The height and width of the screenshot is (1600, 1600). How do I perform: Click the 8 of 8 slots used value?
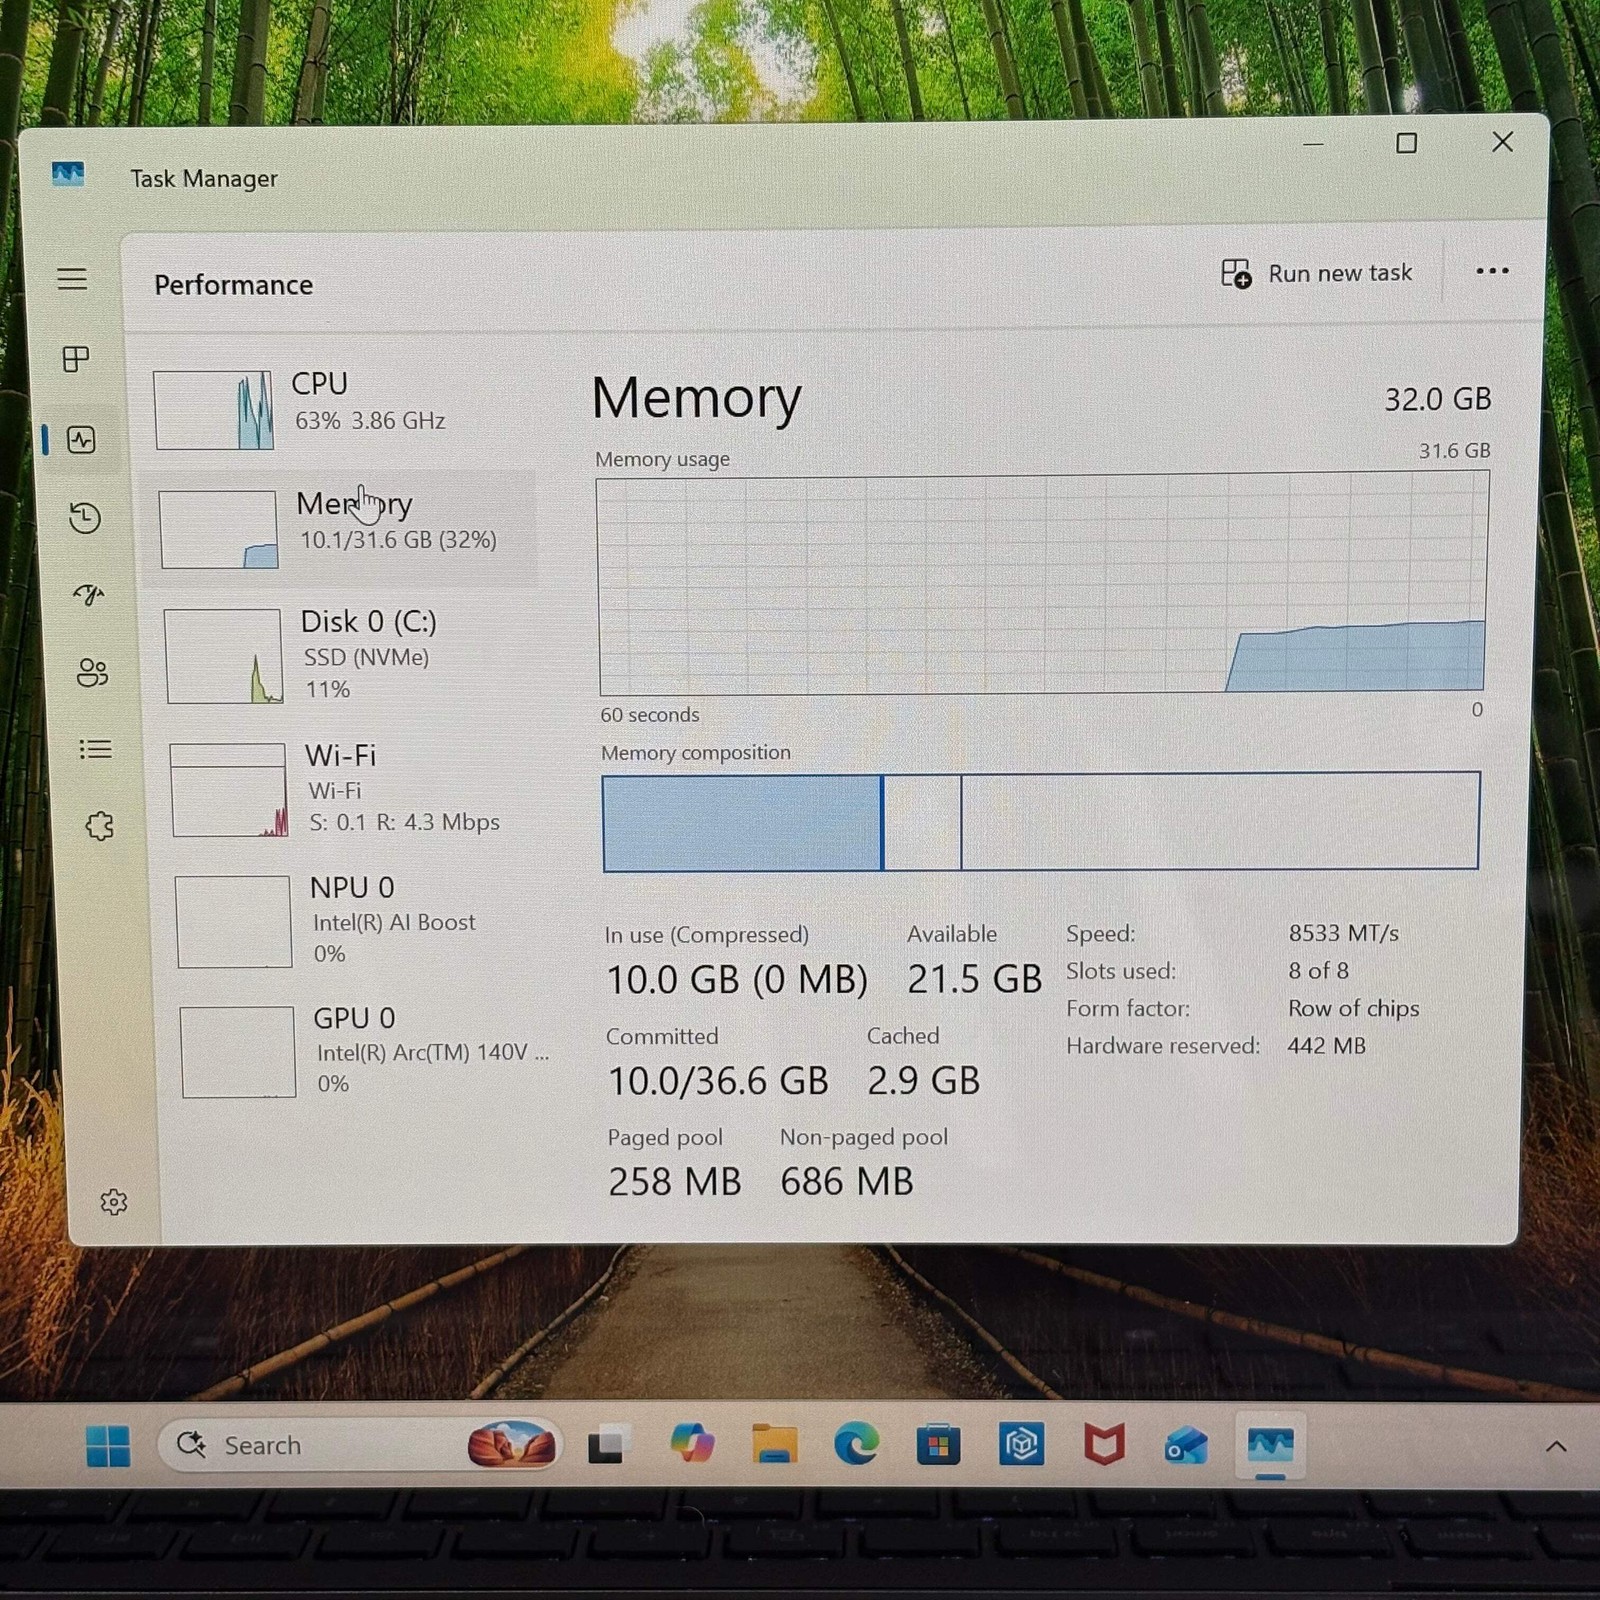coord(1318,971)
